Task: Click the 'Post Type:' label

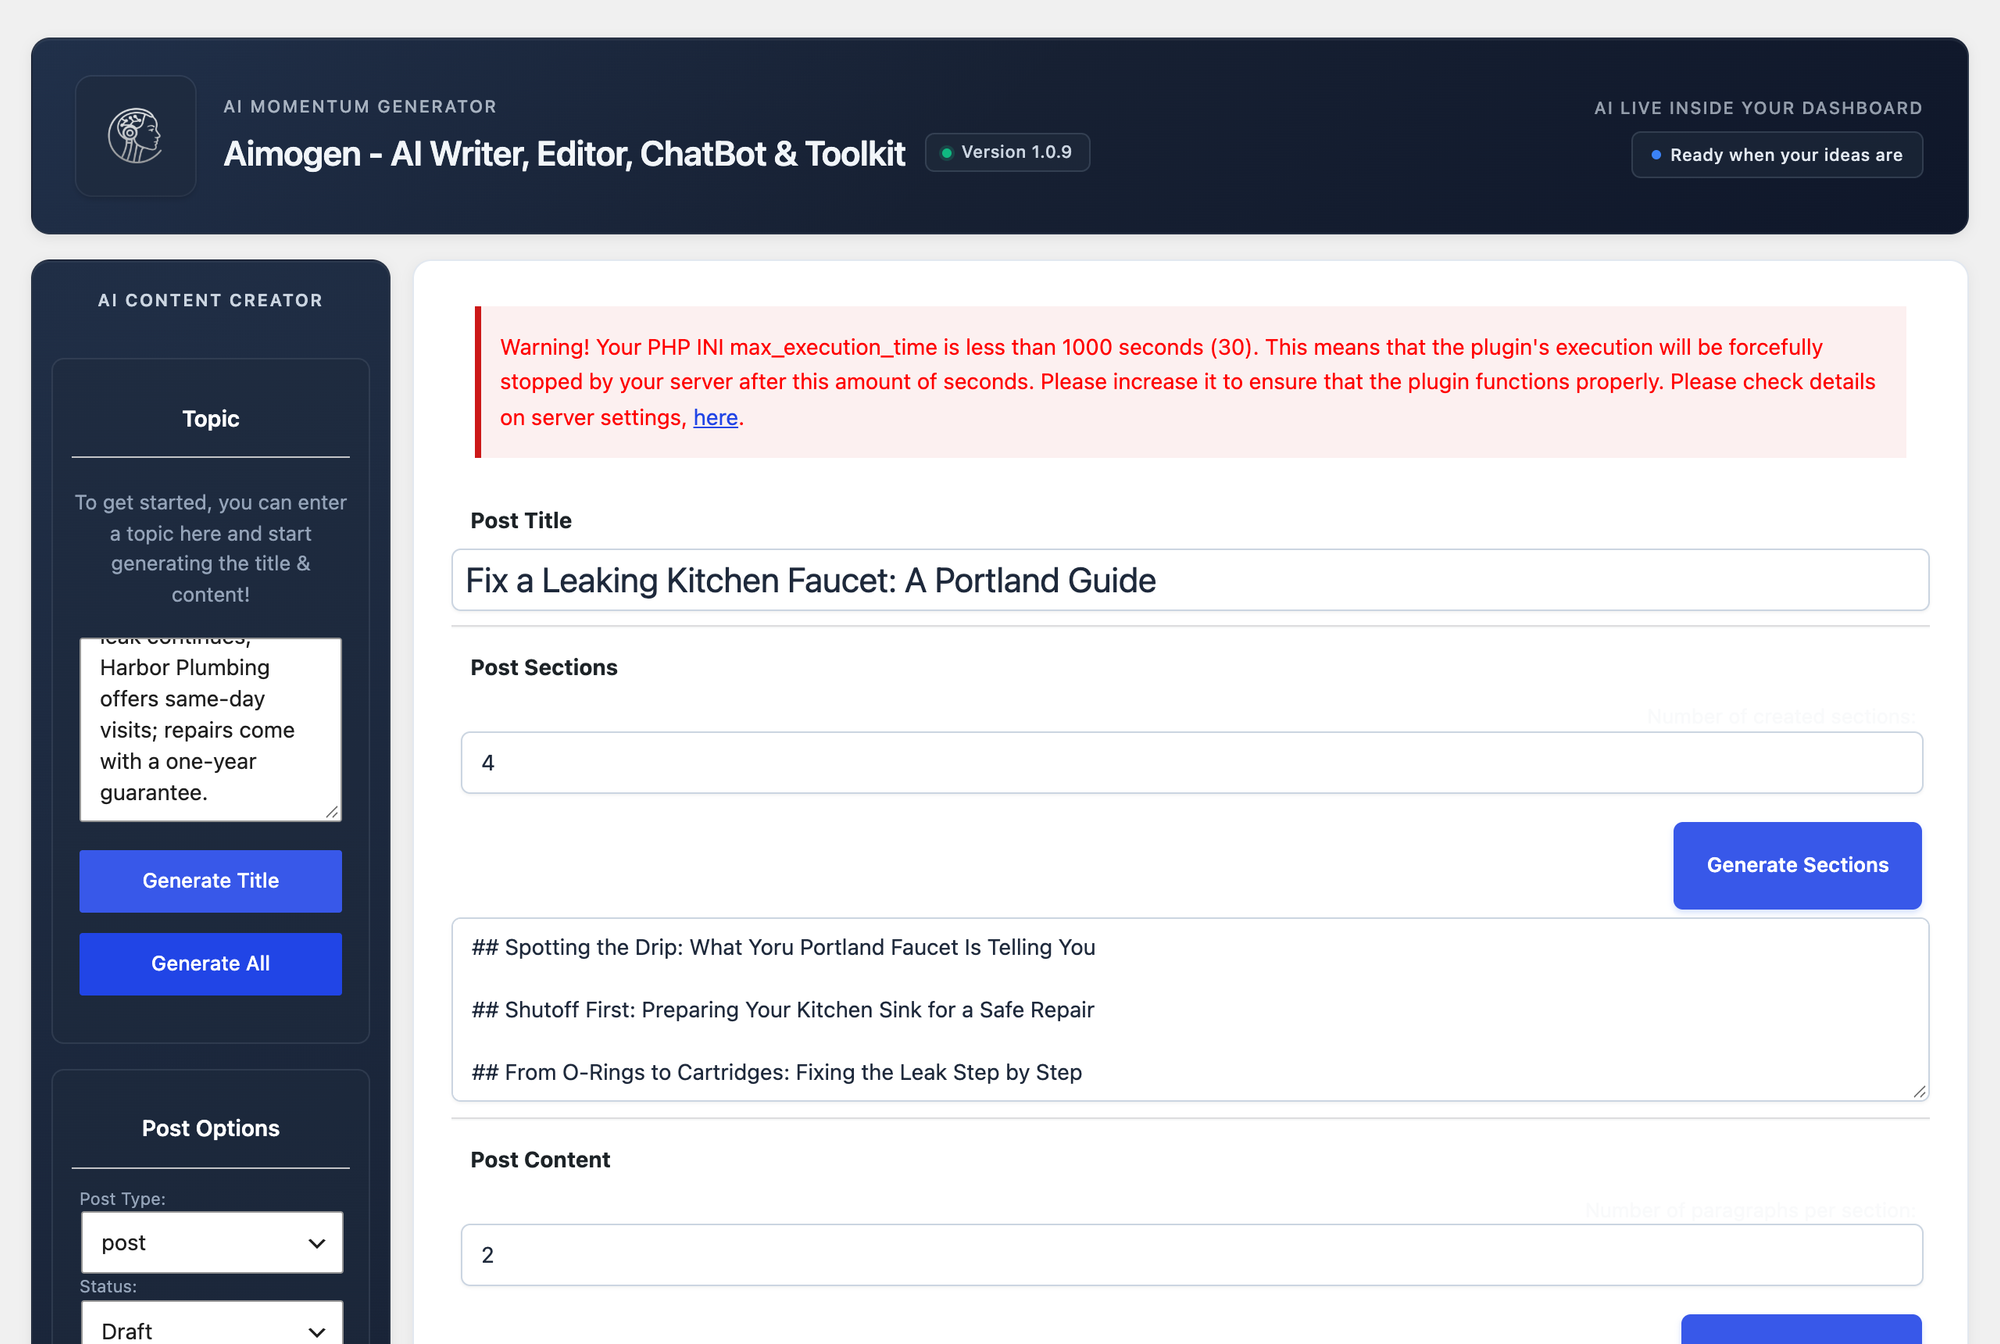Action: click(123, 1198)
